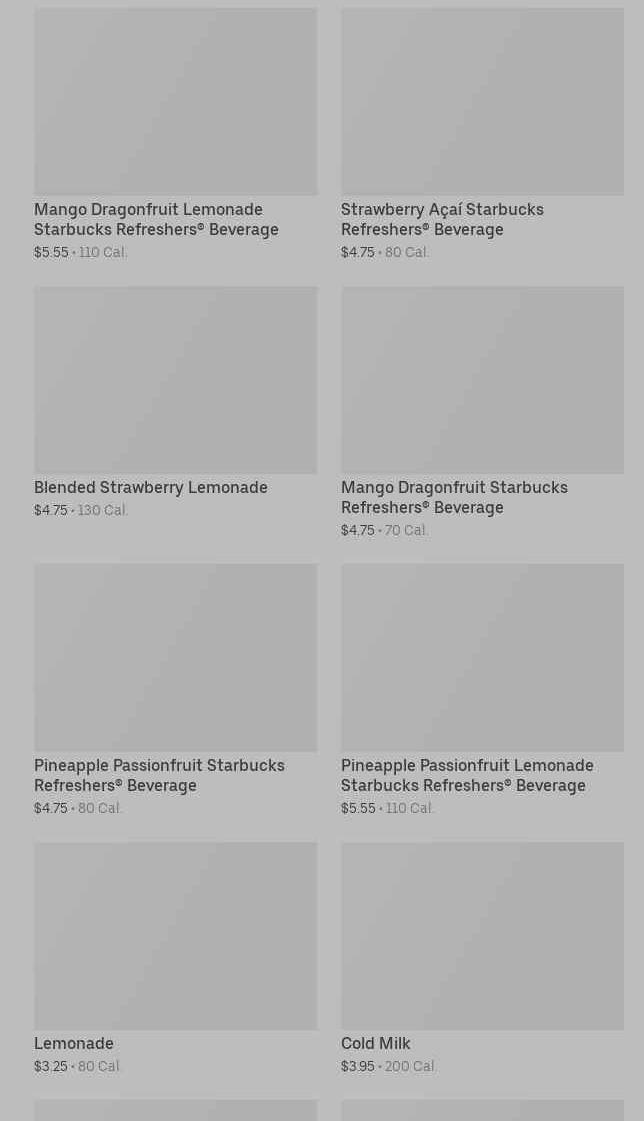Open the Blended Strawberry Lemonade title link
Viewport: 644px width, 1121px height.
151,487
